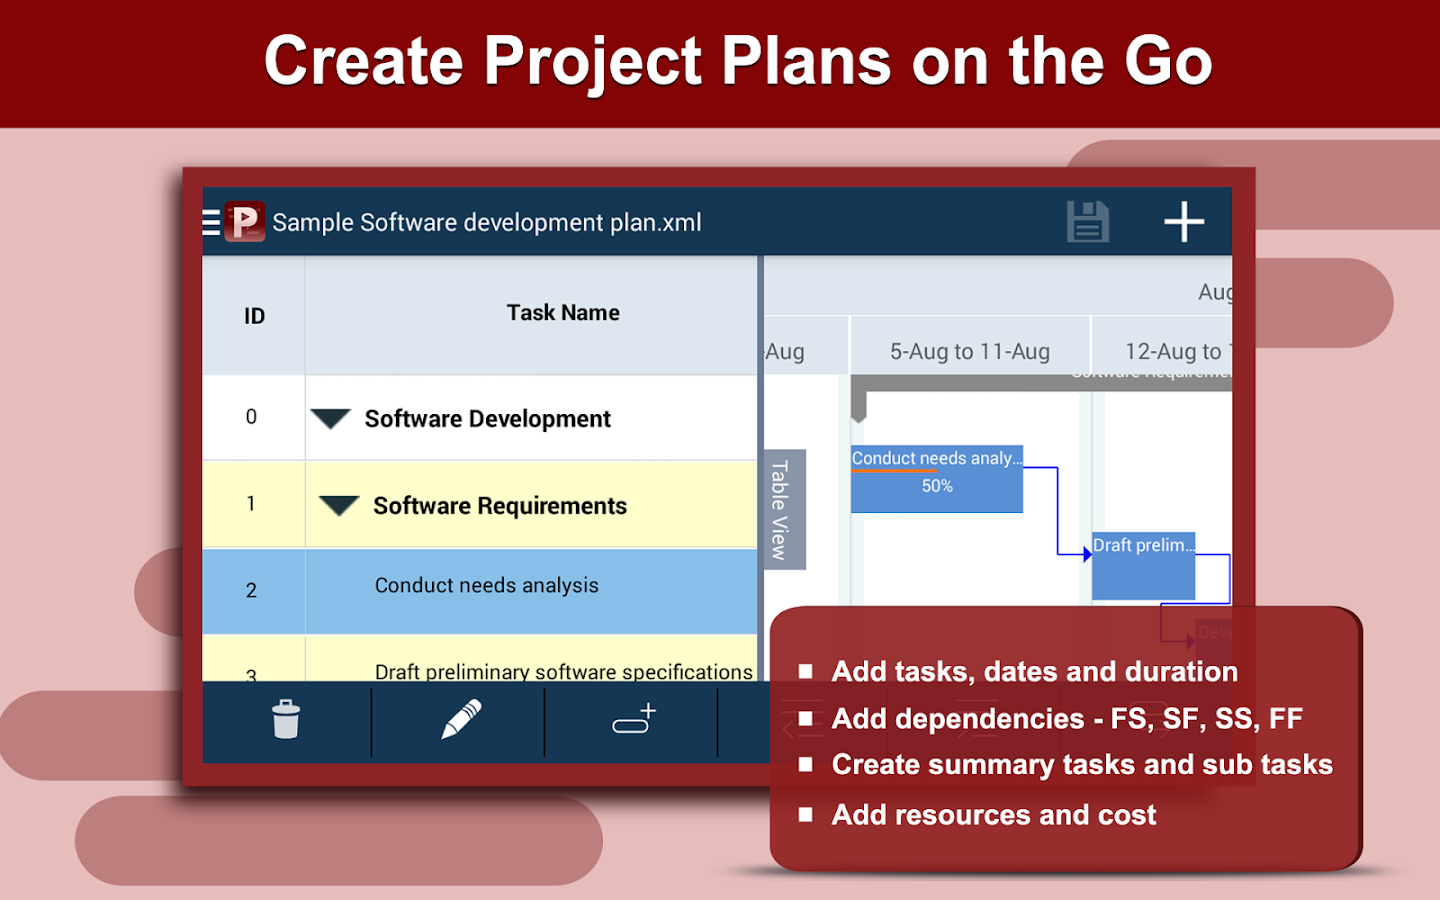Save the plan with the floppy disk icon
The height and width of the screenshot is (900, 1440).
[1088, 222]
